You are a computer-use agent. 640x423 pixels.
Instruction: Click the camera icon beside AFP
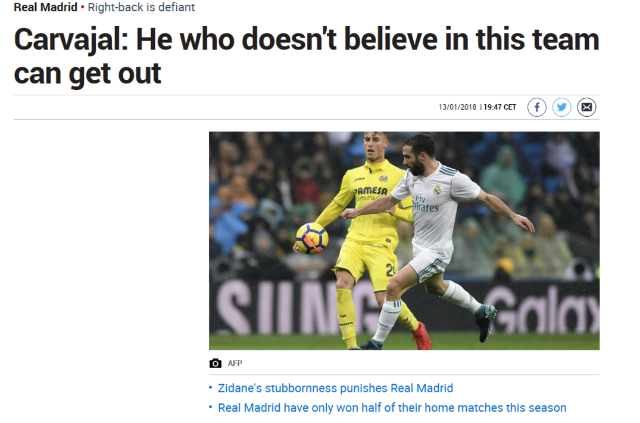215,363
